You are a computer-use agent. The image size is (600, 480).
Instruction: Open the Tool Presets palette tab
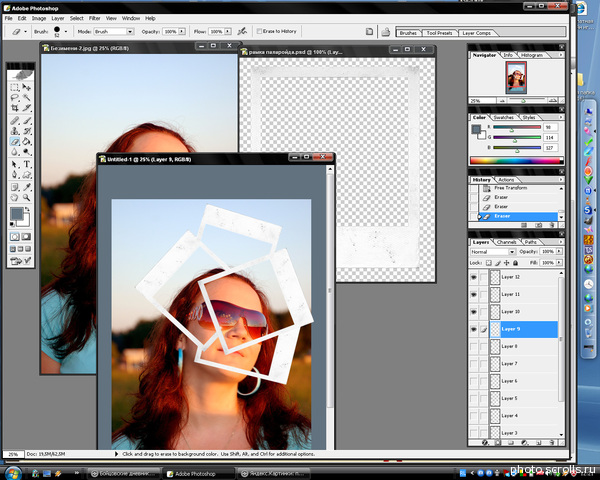[439, 33]
